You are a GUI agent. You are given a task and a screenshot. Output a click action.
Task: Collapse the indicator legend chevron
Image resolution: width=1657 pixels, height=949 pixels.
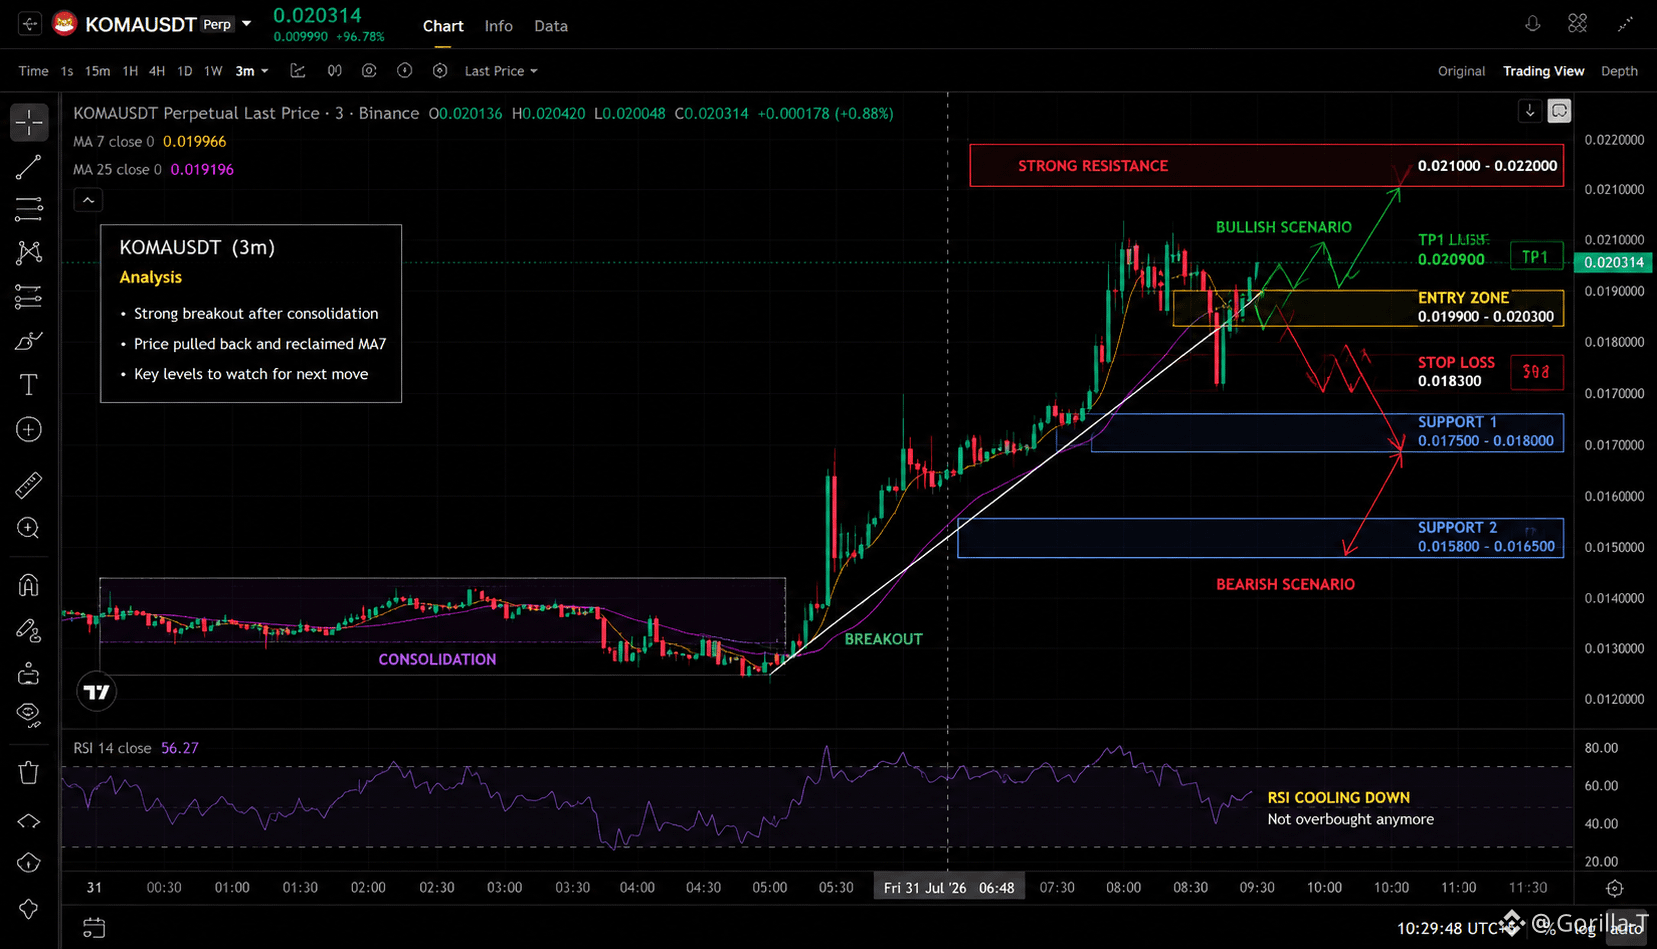(88, 200)
